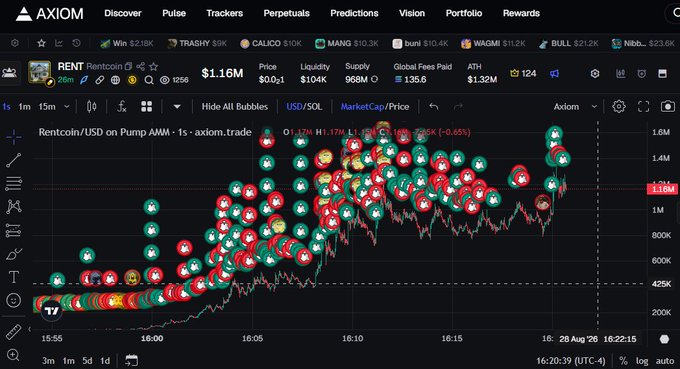680x369 pixels.
Task: Open the go-to-date calendar icon
Action: [131, 360]
